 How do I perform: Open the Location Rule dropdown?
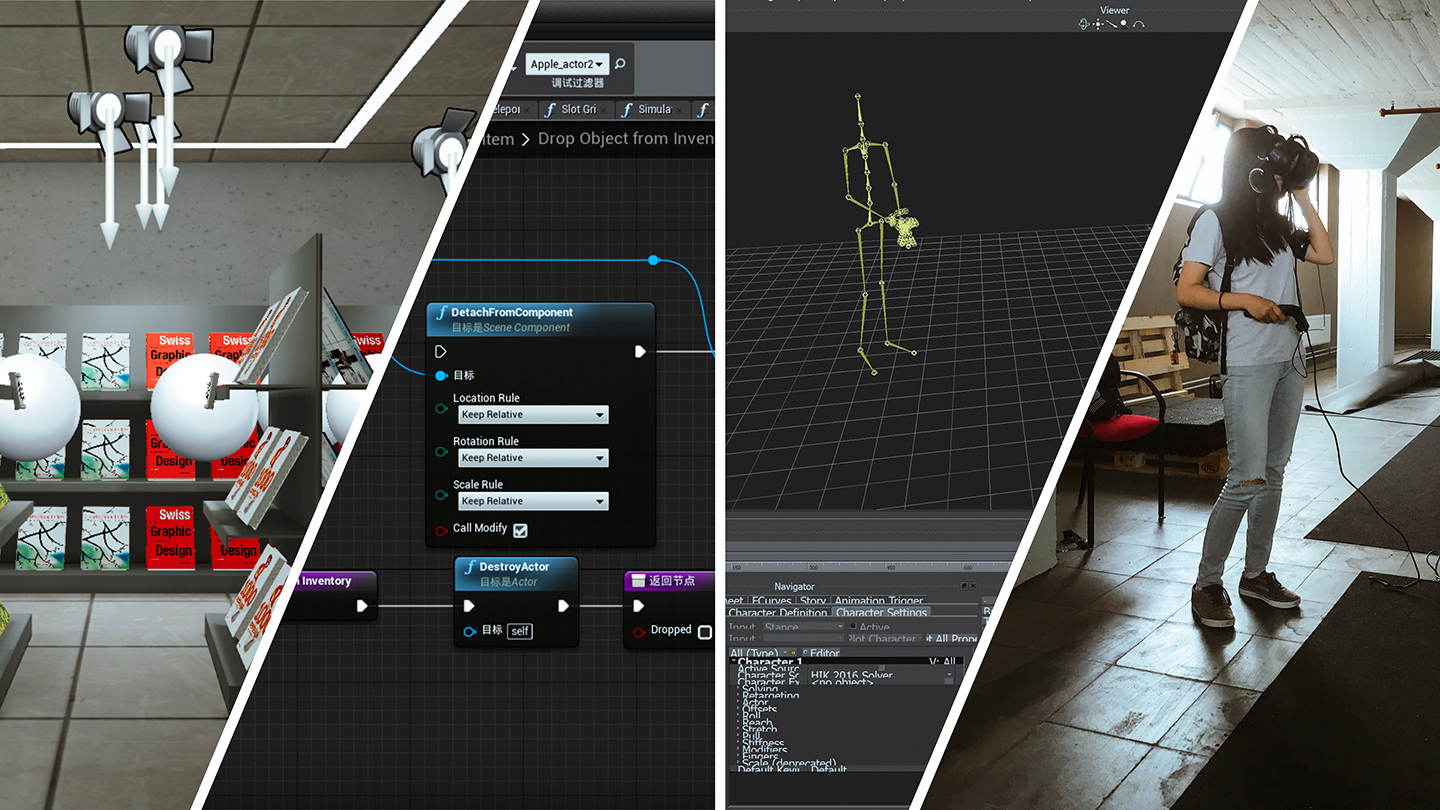pyautogui.click(x=533, y=415)
